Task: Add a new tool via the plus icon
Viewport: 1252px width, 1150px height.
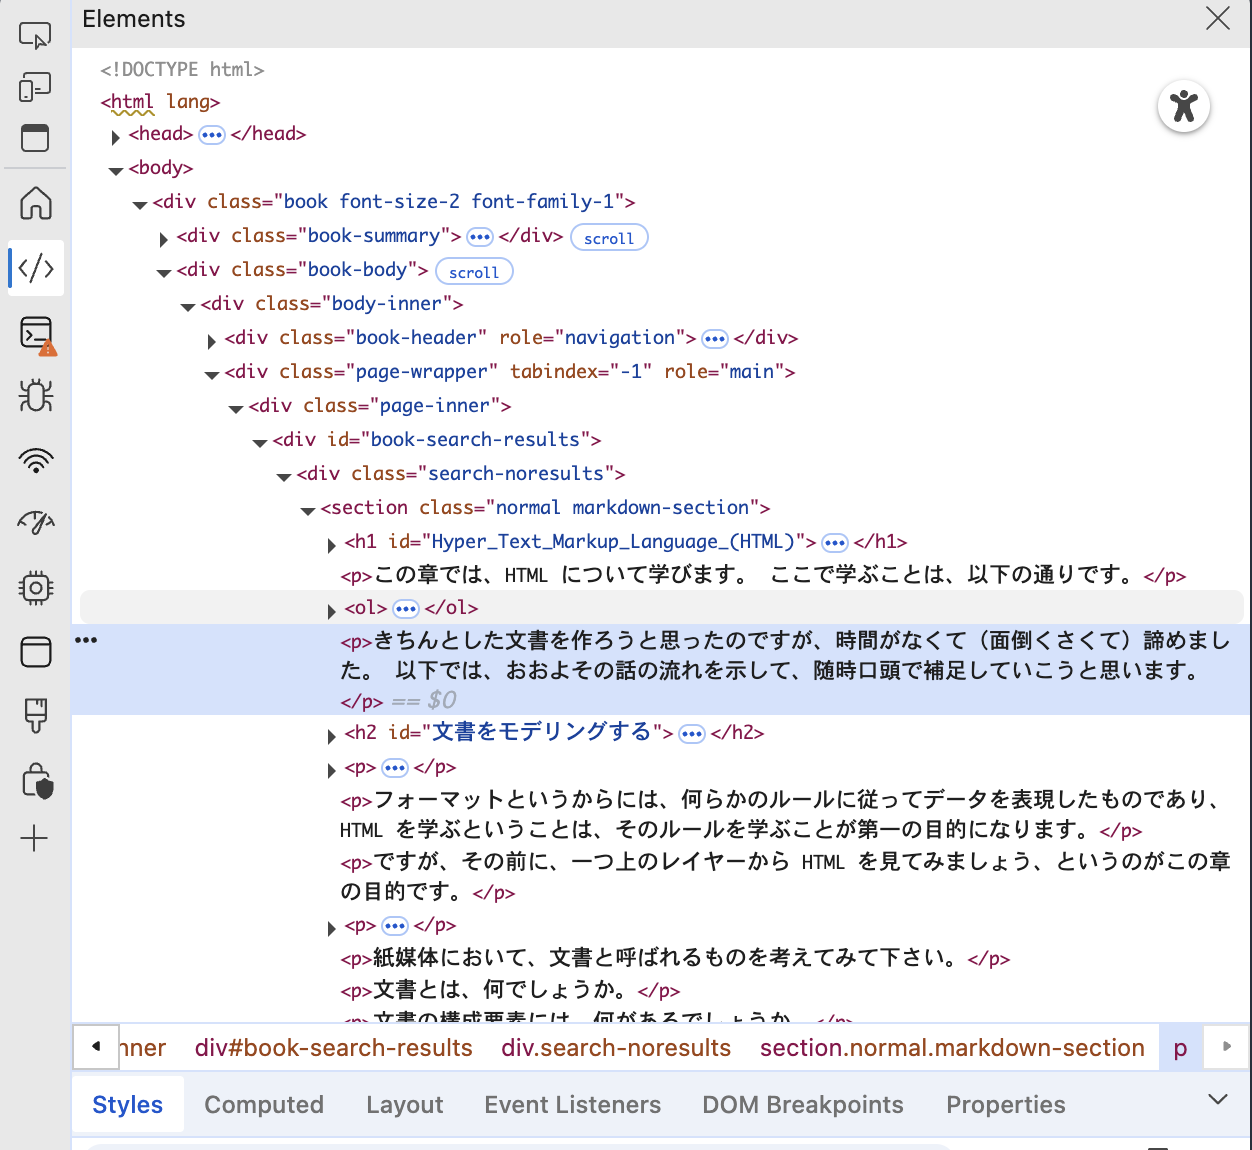Action: click(x=35, y=838)
